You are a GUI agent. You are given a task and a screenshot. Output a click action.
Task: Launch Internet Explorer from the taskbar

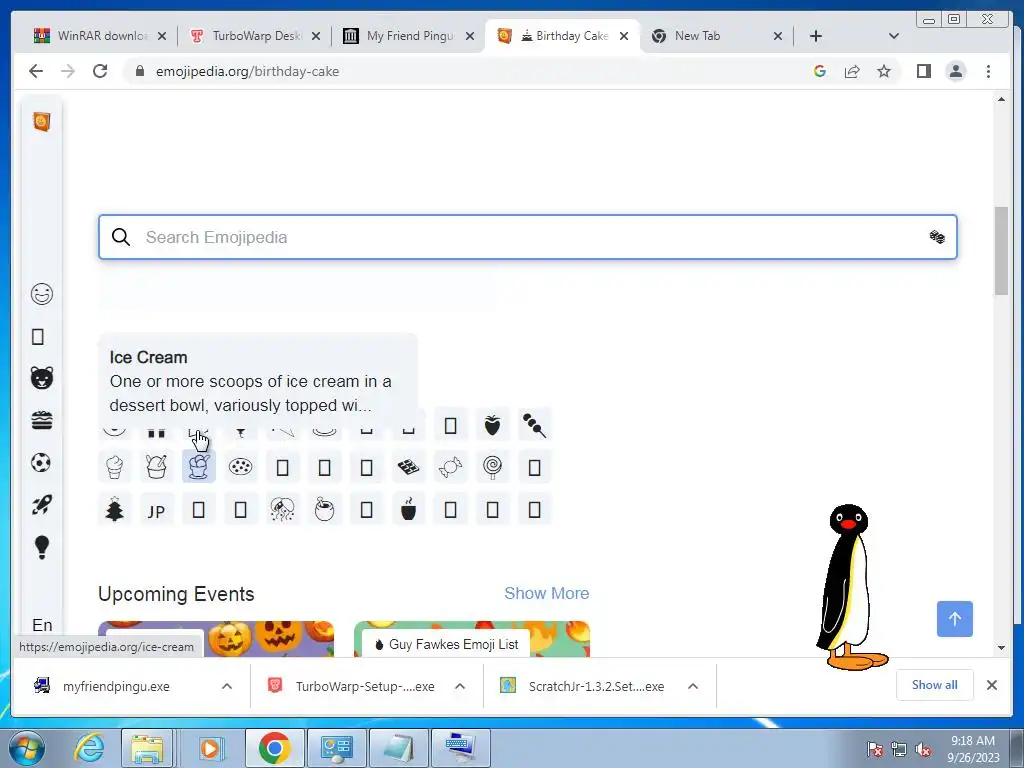click(x=88, y=748)
